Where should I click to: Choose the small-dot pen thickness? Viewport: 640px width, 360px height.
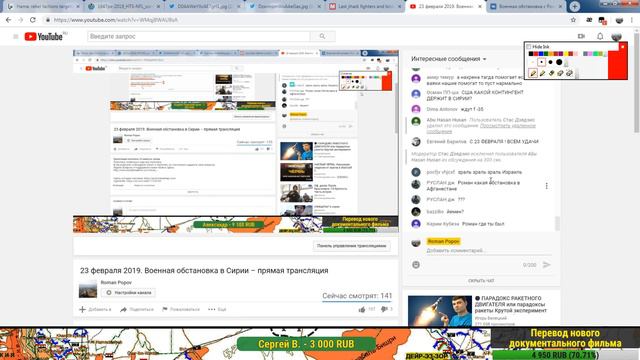[541, 62]
